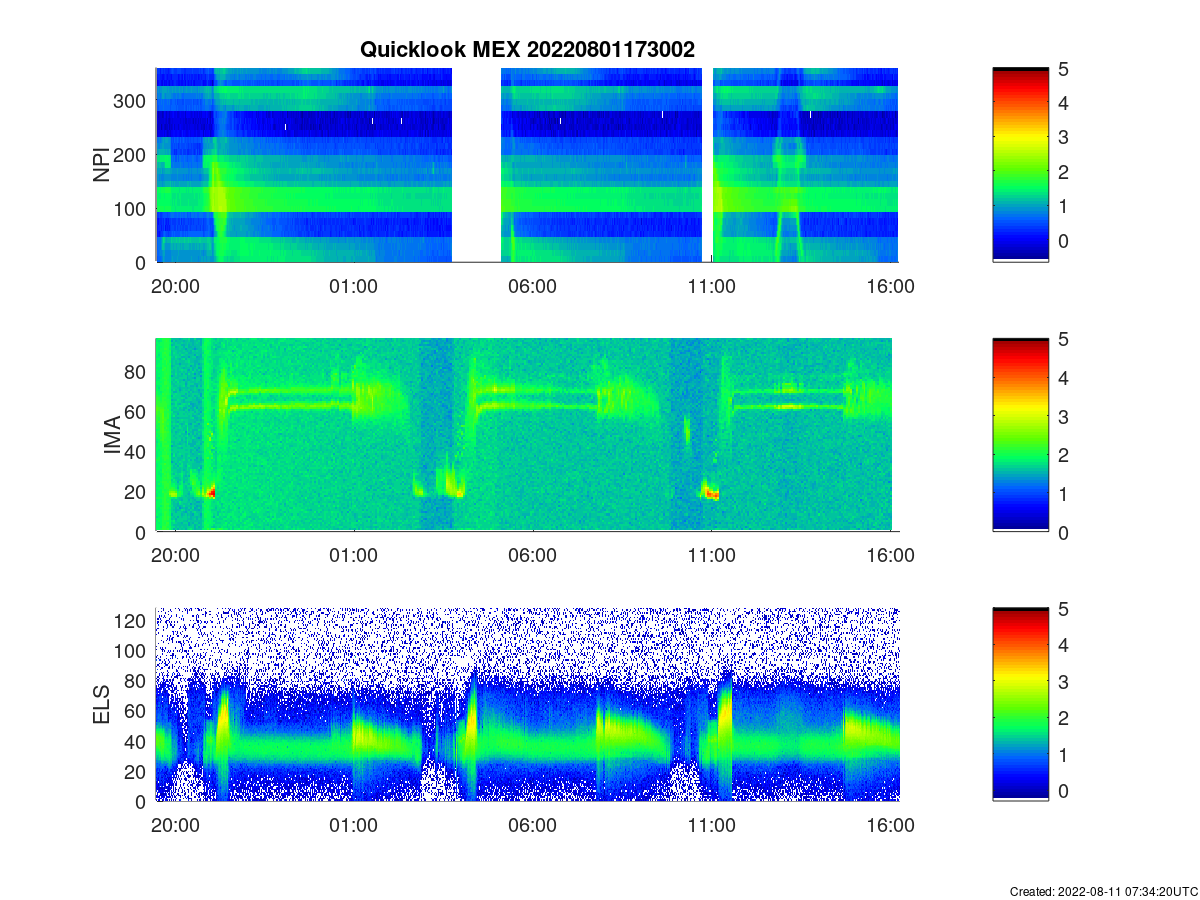Click 01:00 tick under the IMA plot

click(354, 556)
